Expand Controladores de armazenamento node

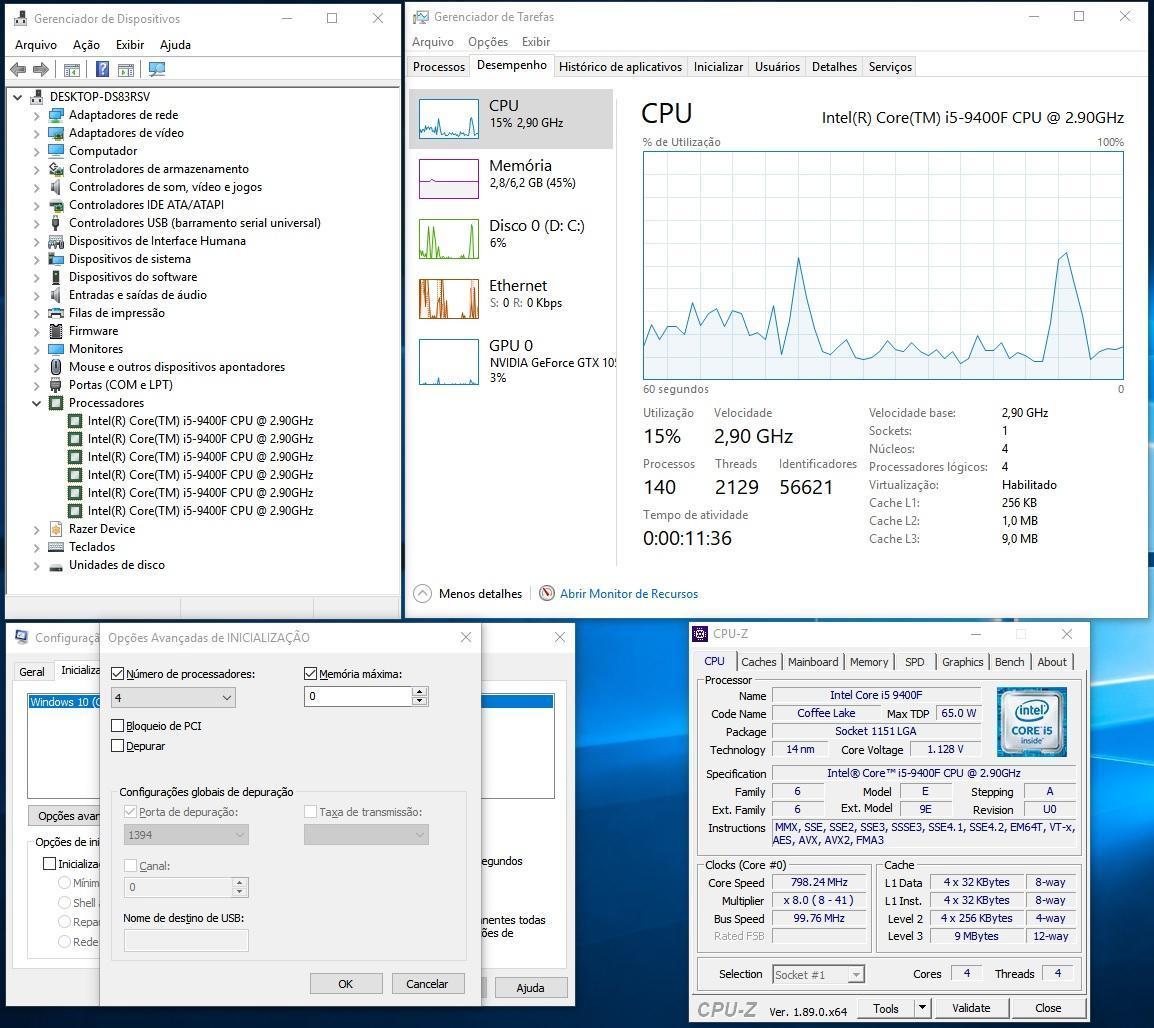click(x=36, y=169)
